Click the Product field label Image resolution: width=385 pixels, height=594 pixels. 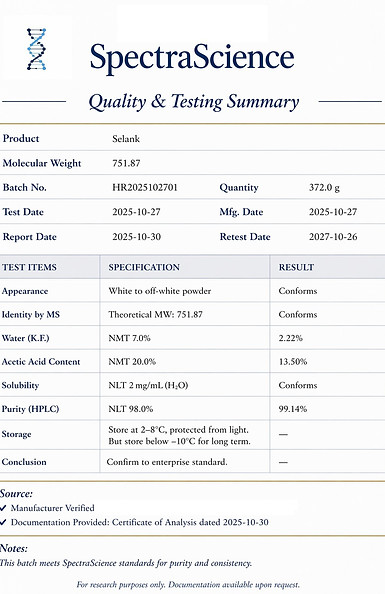pyautogui.click(x=21, y=139)
